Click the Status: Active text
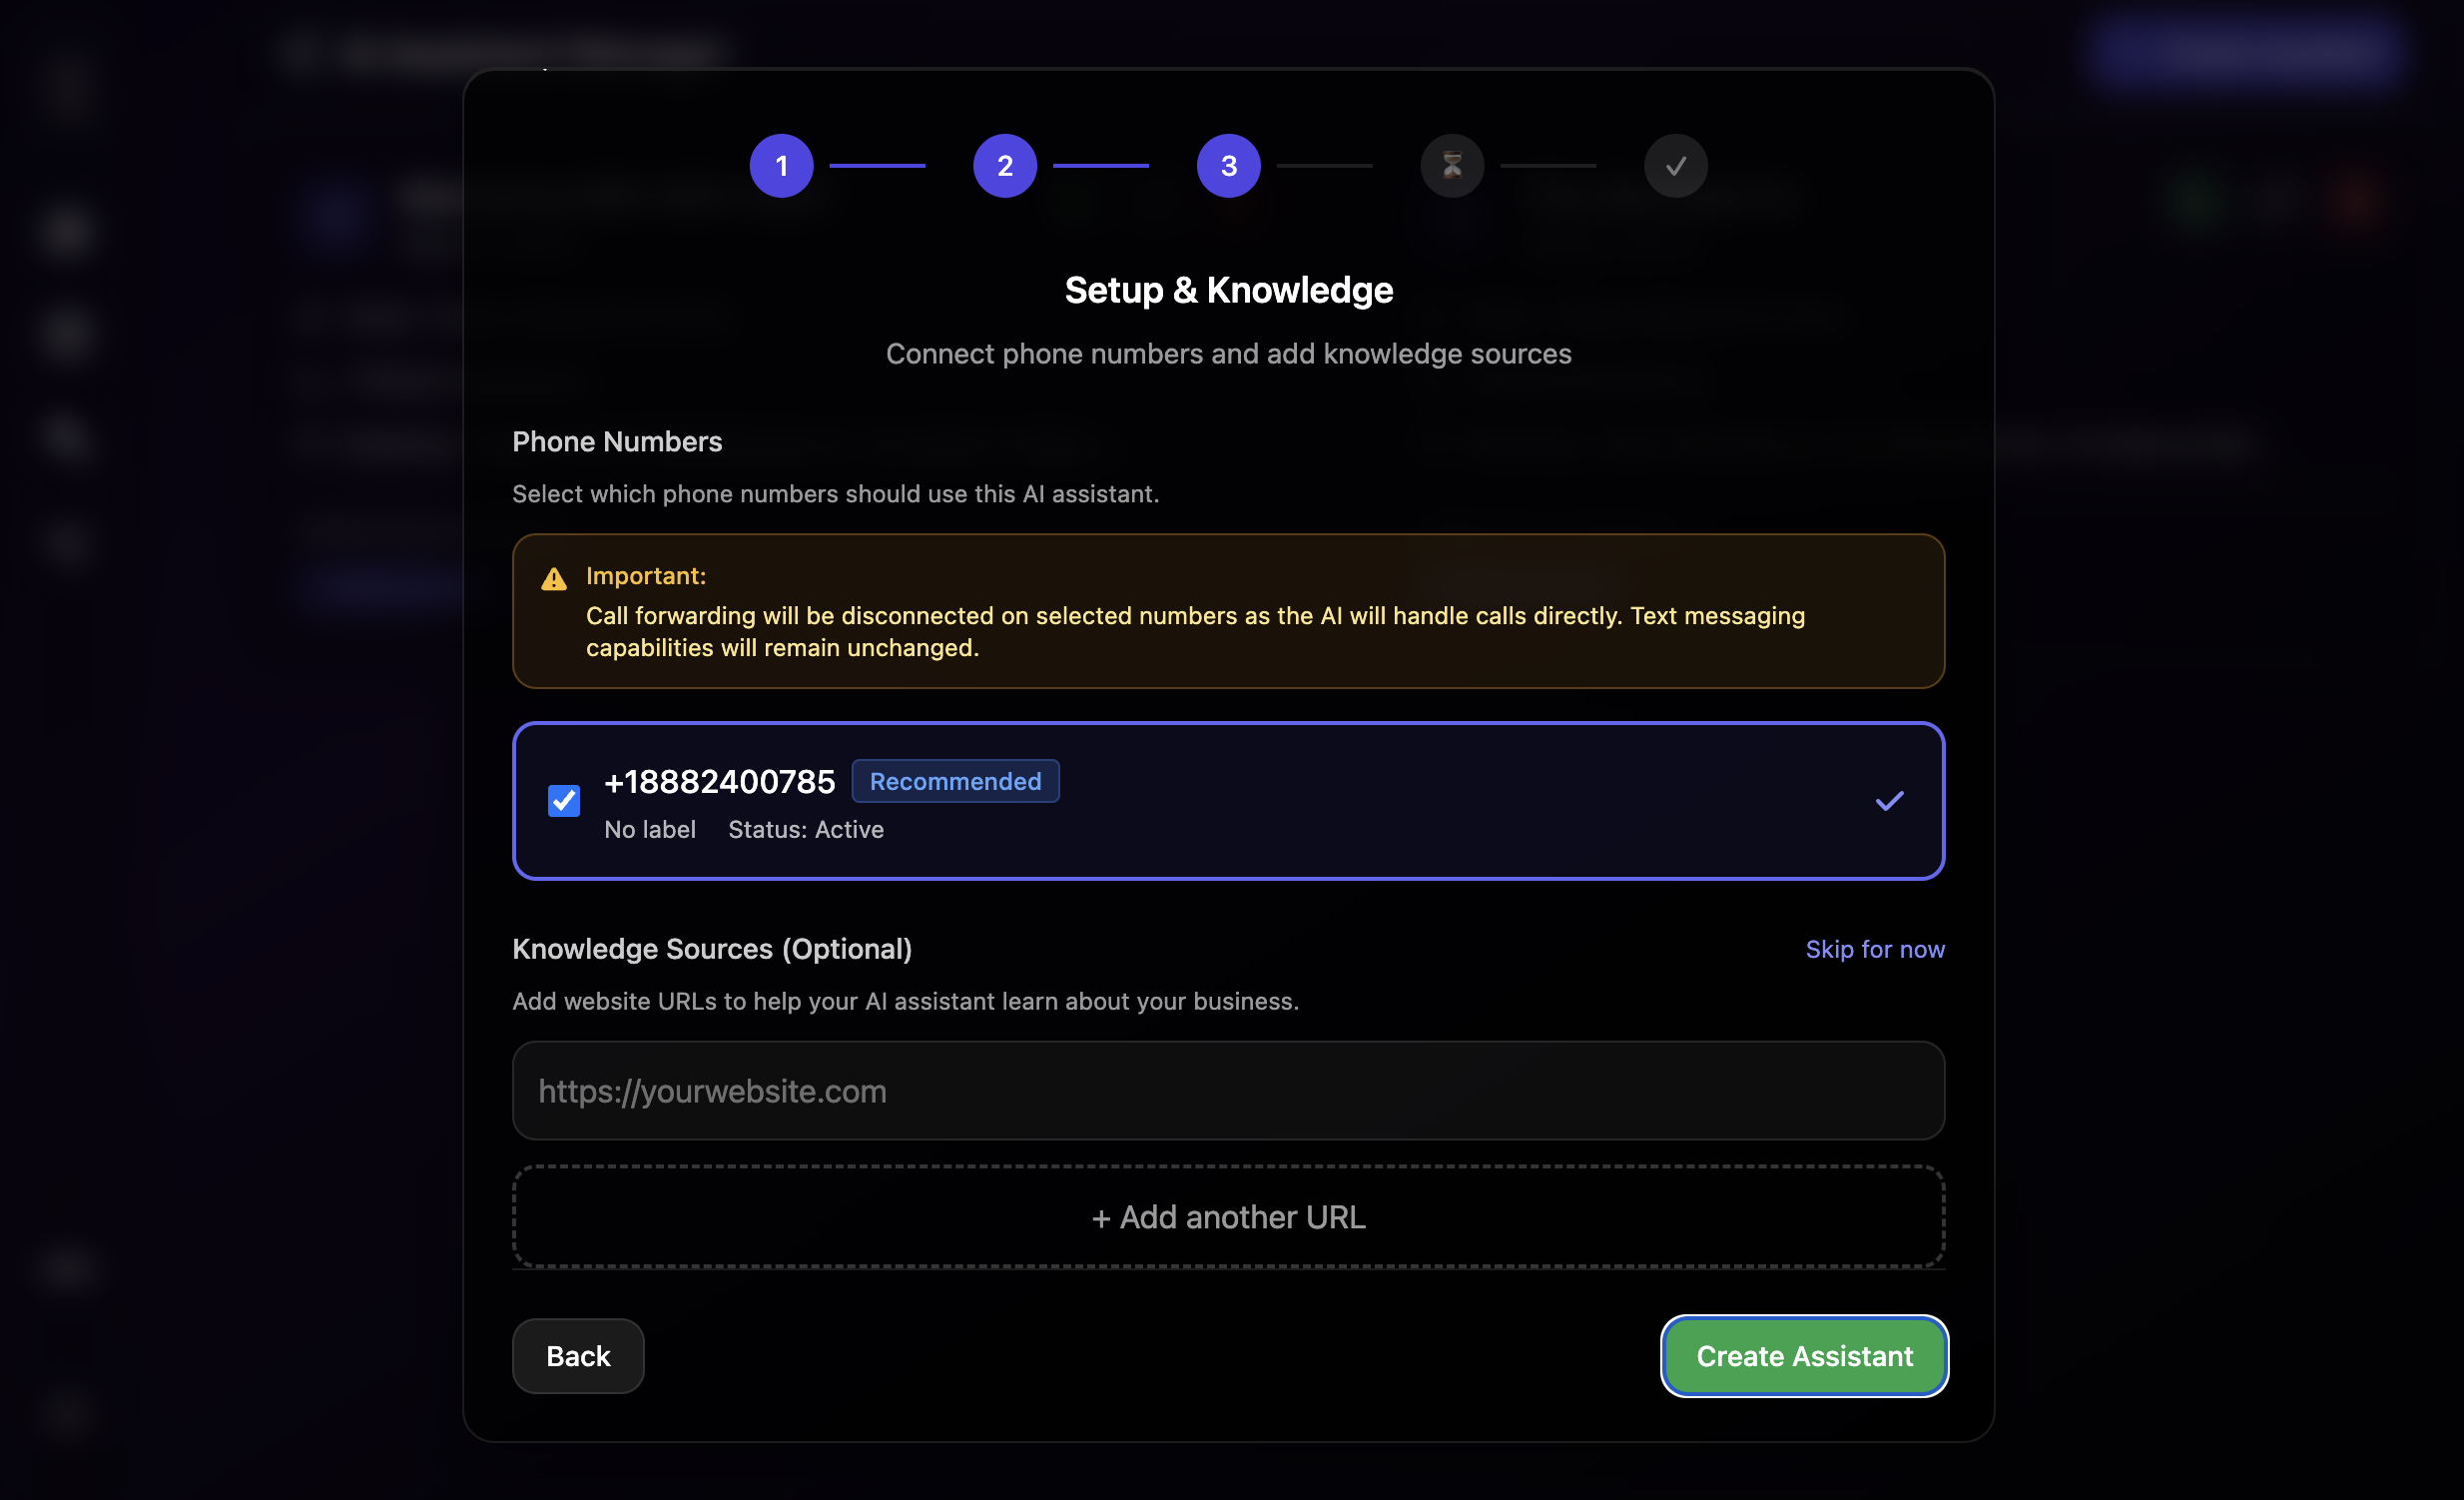 tap(806, 830)
